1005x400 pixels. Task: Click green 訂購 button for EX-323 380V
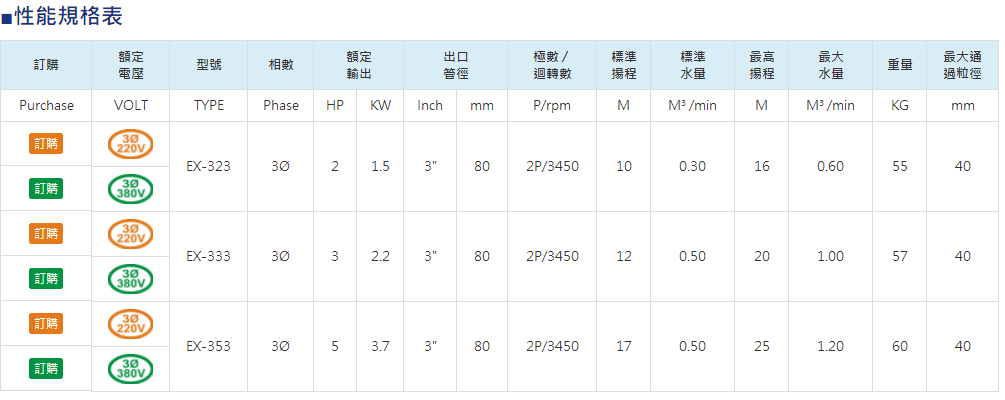tap(46, 188)
